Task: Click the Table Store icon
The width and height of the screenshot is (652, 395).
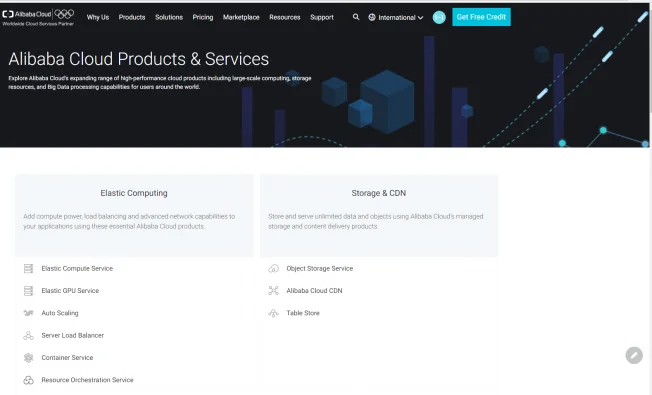Action: tap(273, 313)
